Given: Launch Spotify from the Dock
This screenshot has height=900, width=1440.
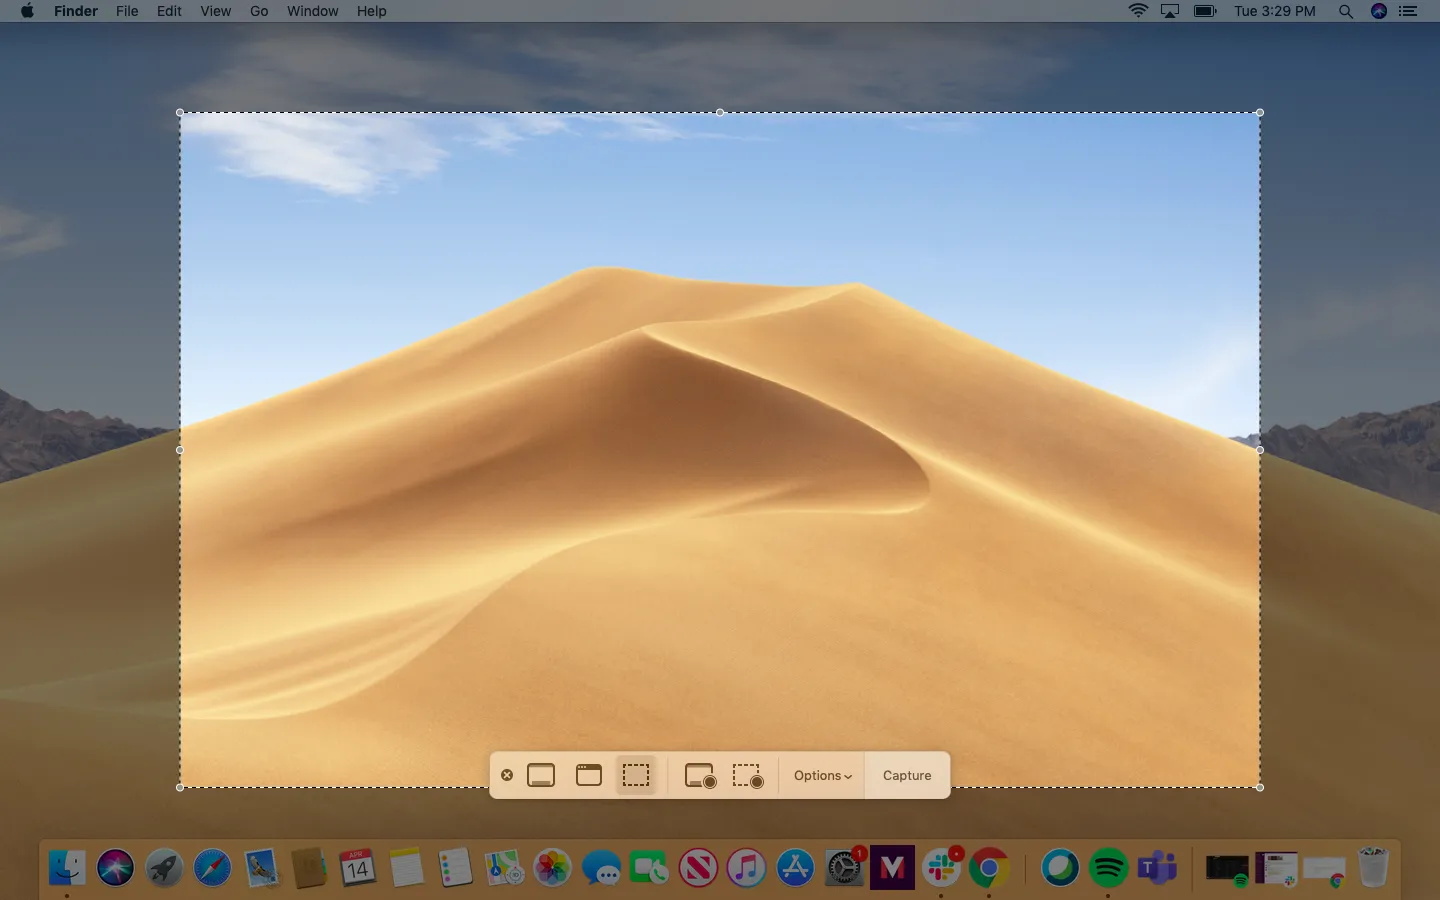Looking at the screenshot, I should click(1108, 868).
